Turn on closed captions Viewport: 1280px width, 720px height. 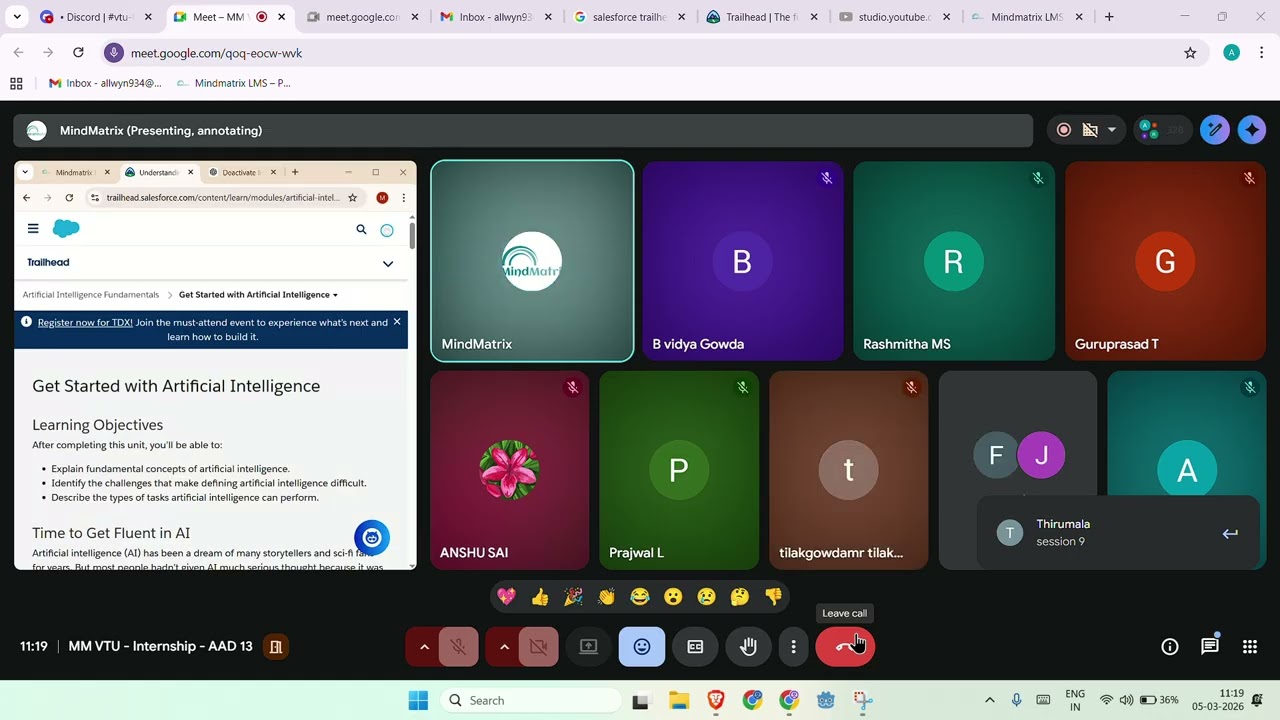[695, 647]
